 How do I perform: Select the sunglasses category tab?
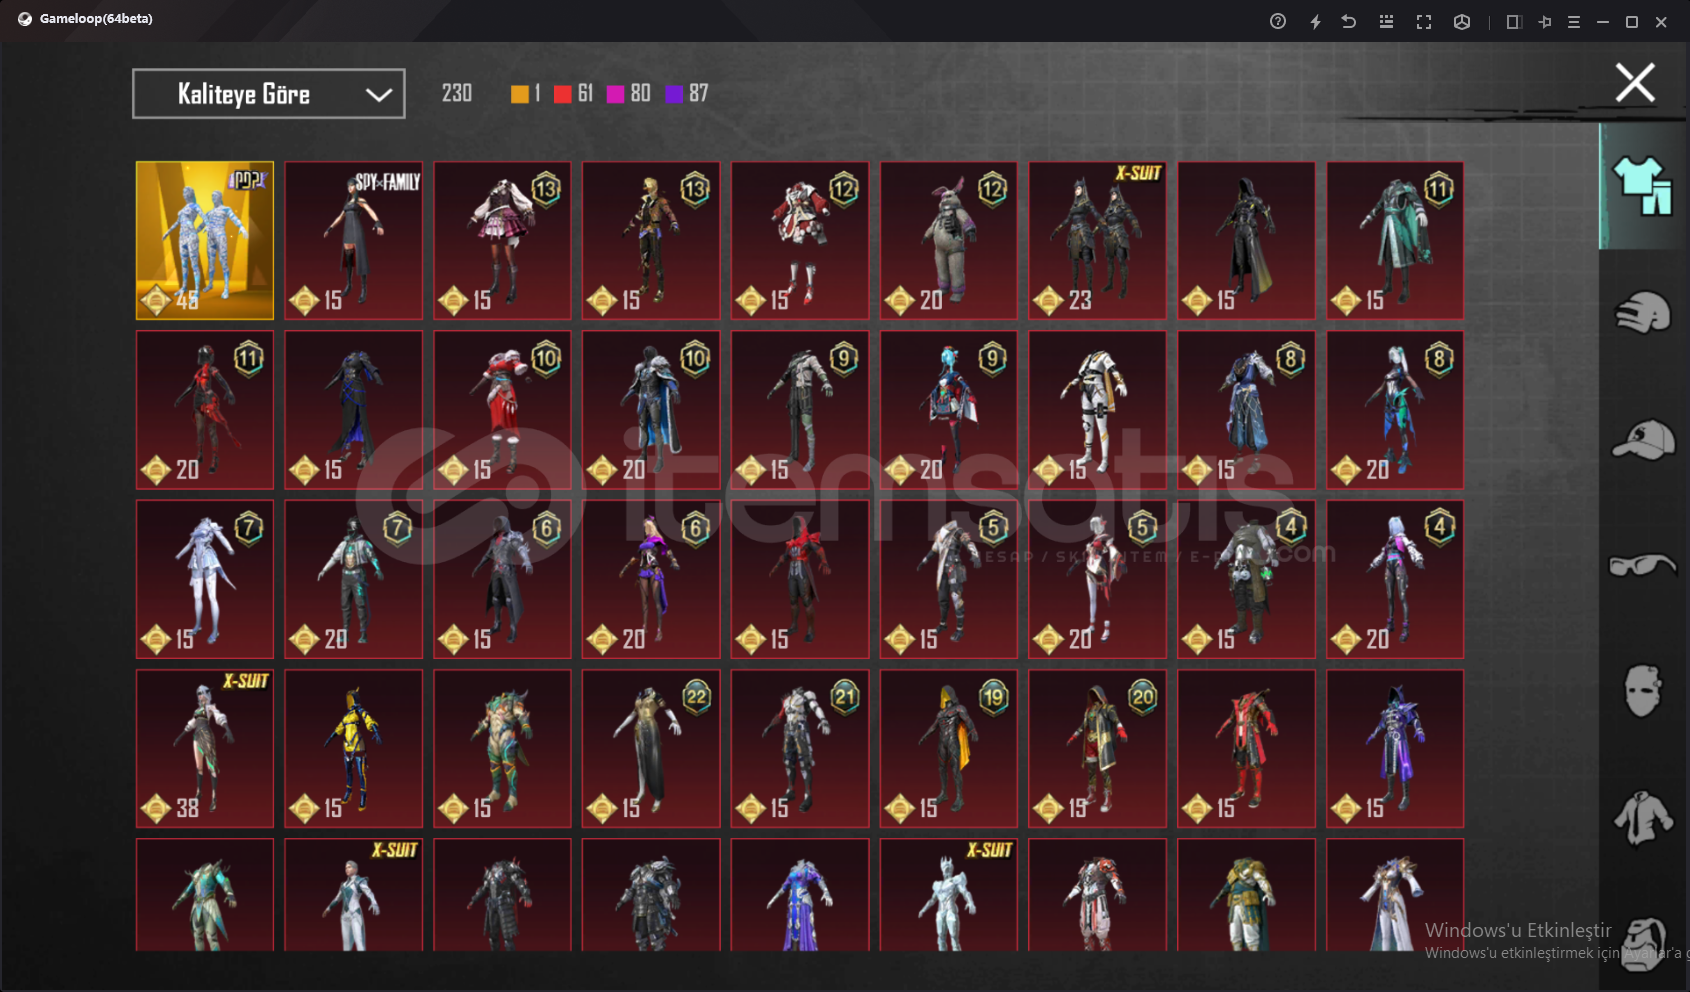pos(1642,566)
